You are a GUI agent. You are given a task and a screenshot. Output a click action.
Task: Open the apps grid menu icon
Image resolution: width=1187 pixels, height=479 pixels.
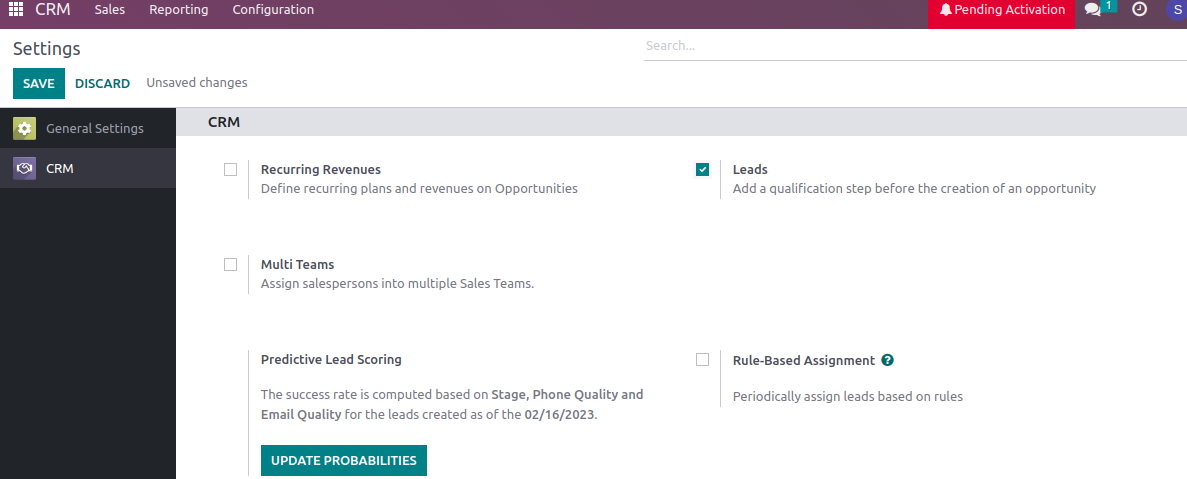point(16,10)
